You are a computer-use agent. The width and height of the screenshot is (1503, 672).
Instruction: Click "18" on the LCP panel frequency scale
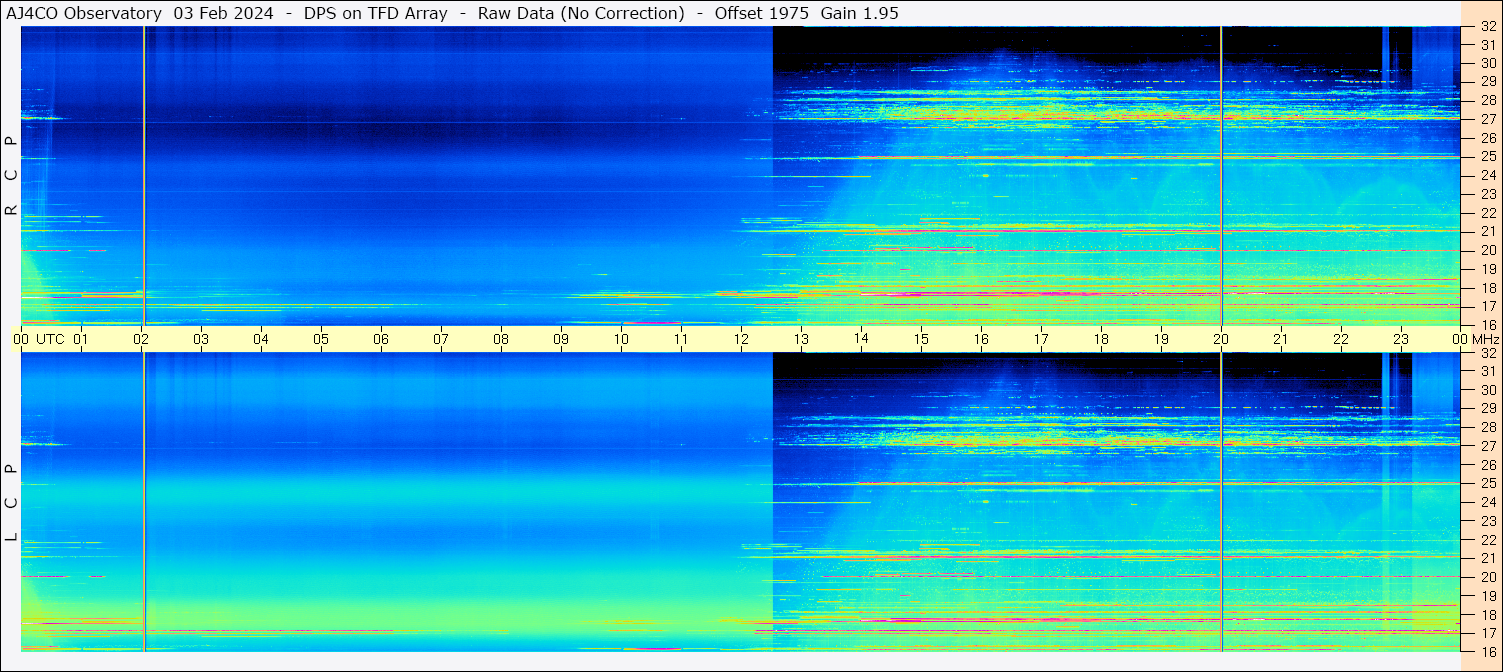click(x=1487, y=615)
